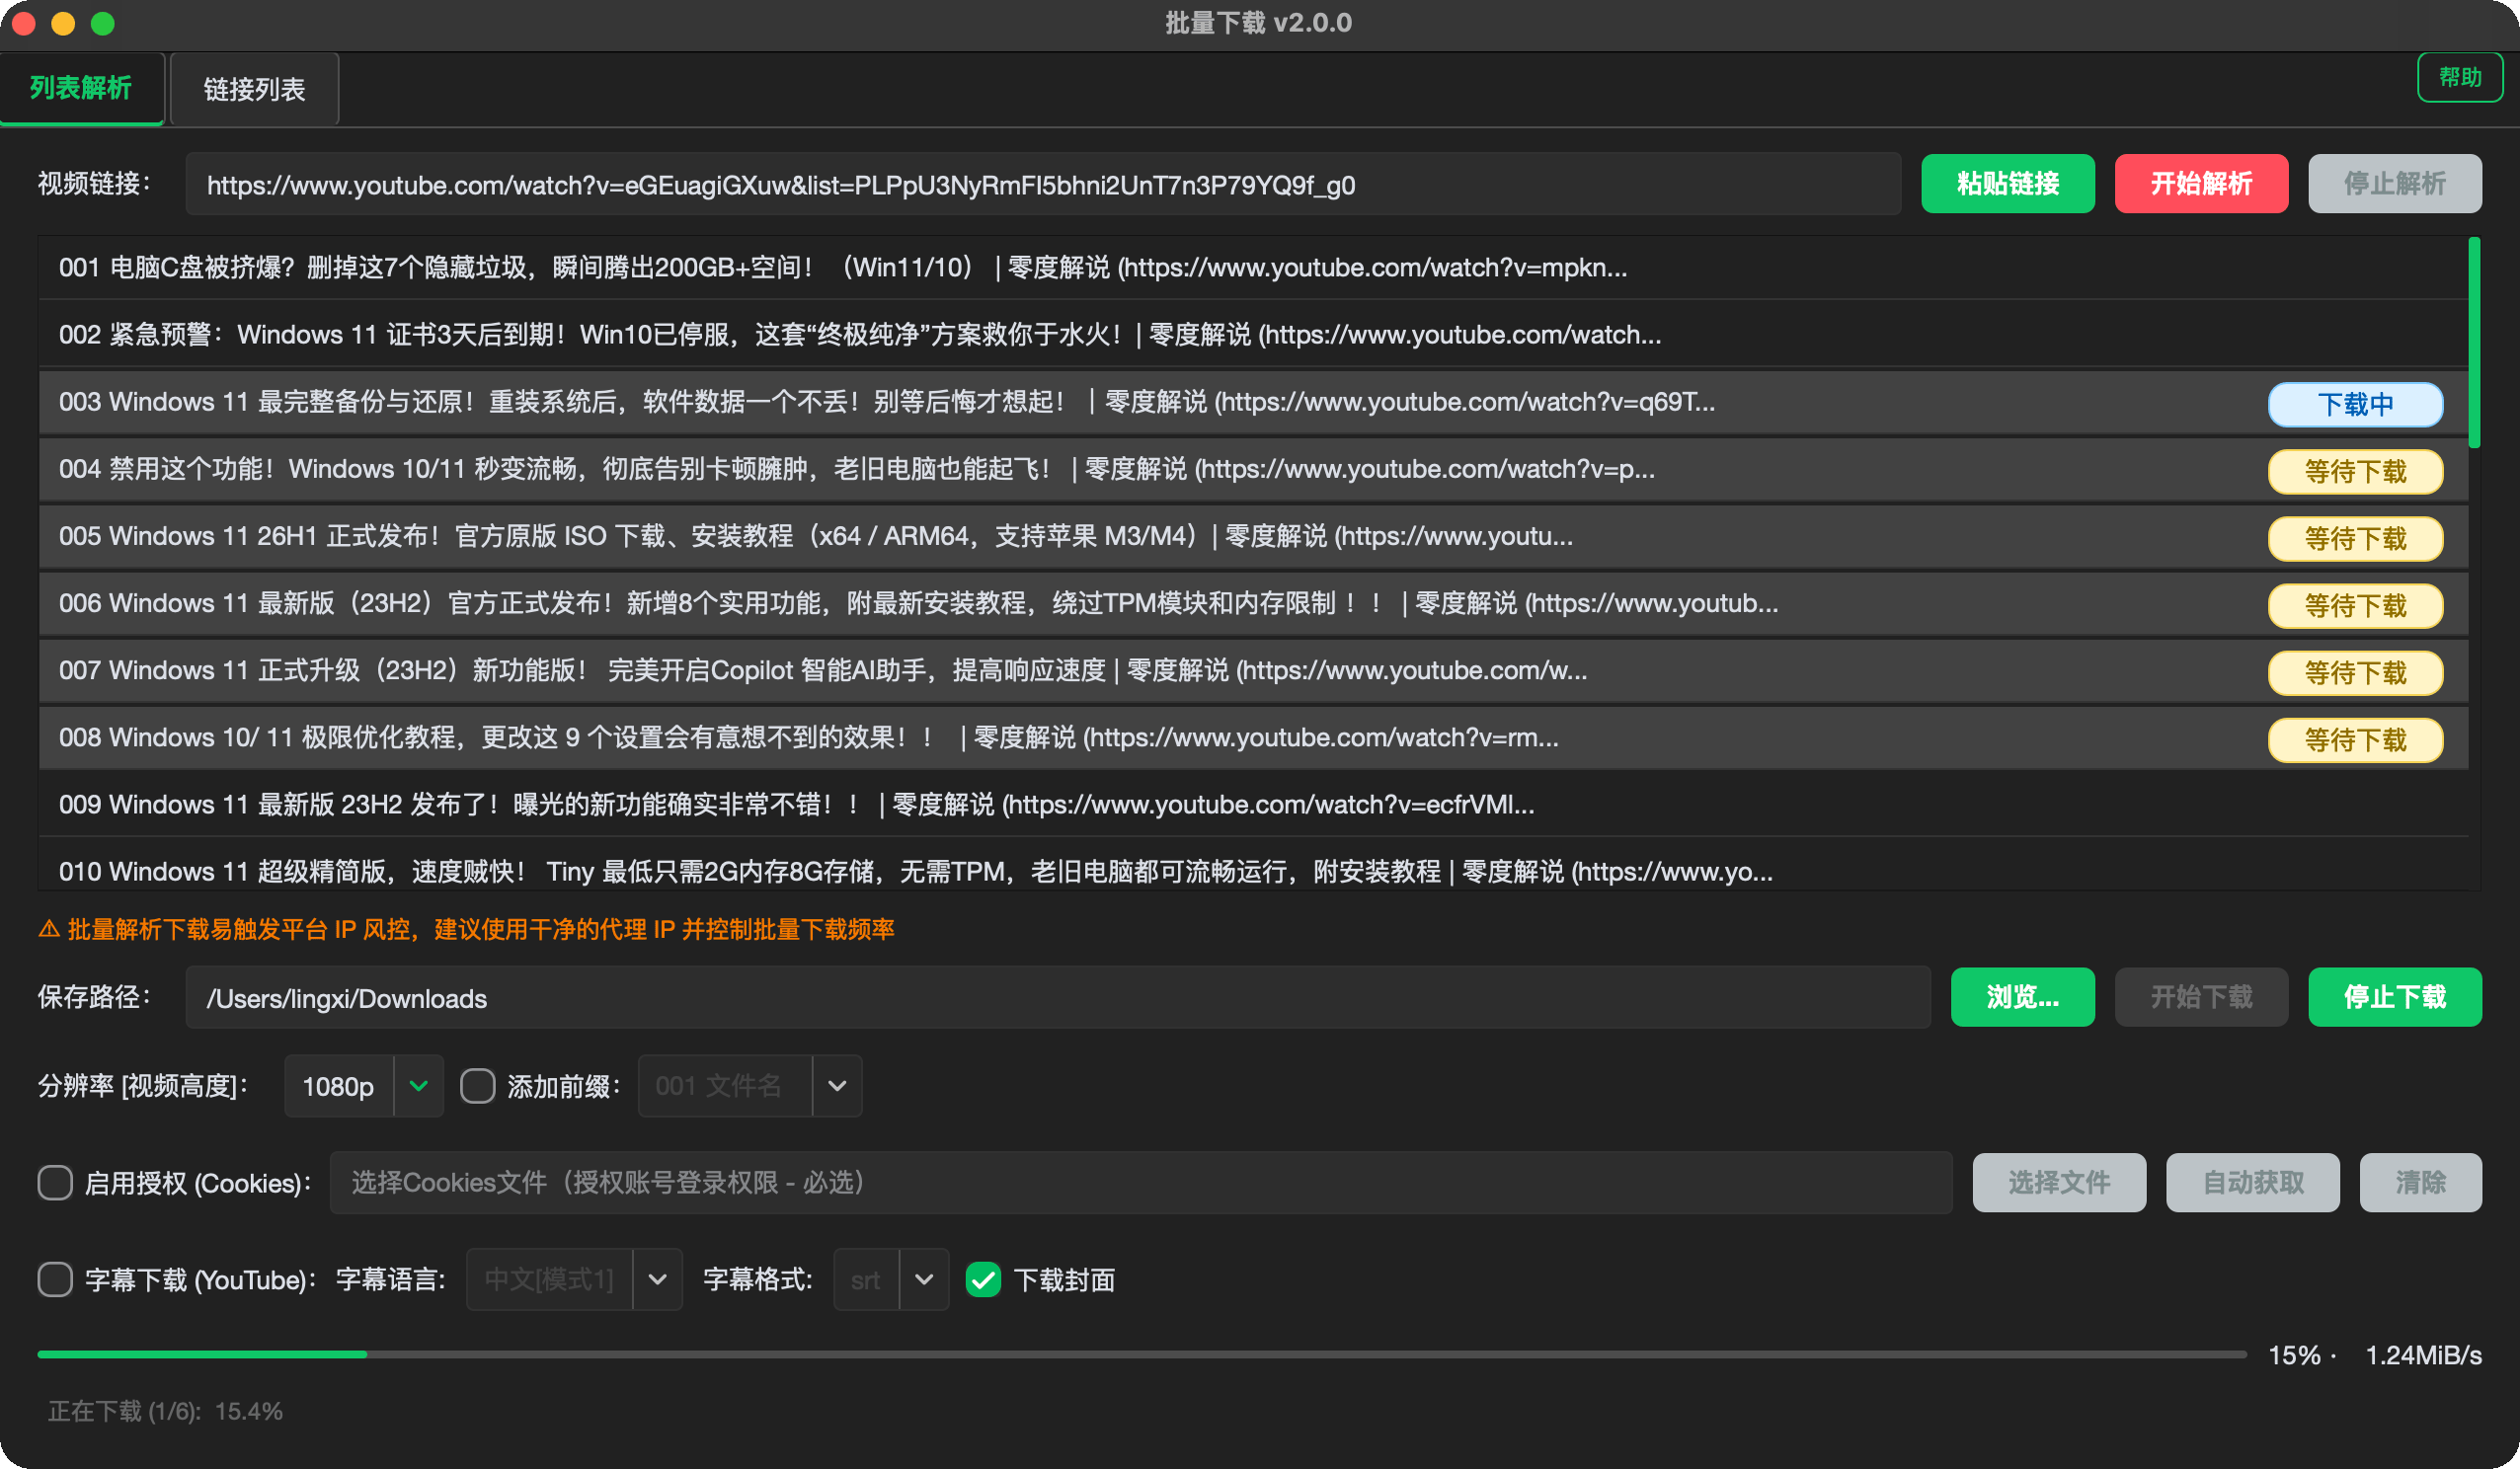Open the 链接列表 tab

(x=254, y=89)
